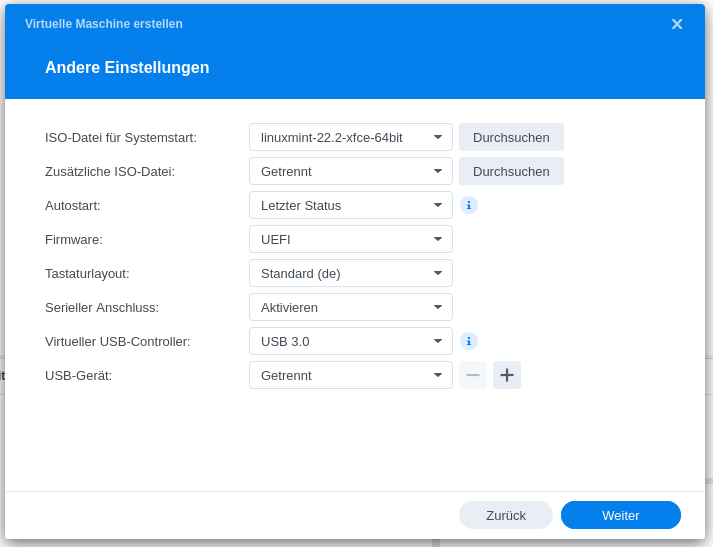
Task: Click Durchsuchen for Zusätzliche ISO-Datei
Action: [x=511, y=171]
